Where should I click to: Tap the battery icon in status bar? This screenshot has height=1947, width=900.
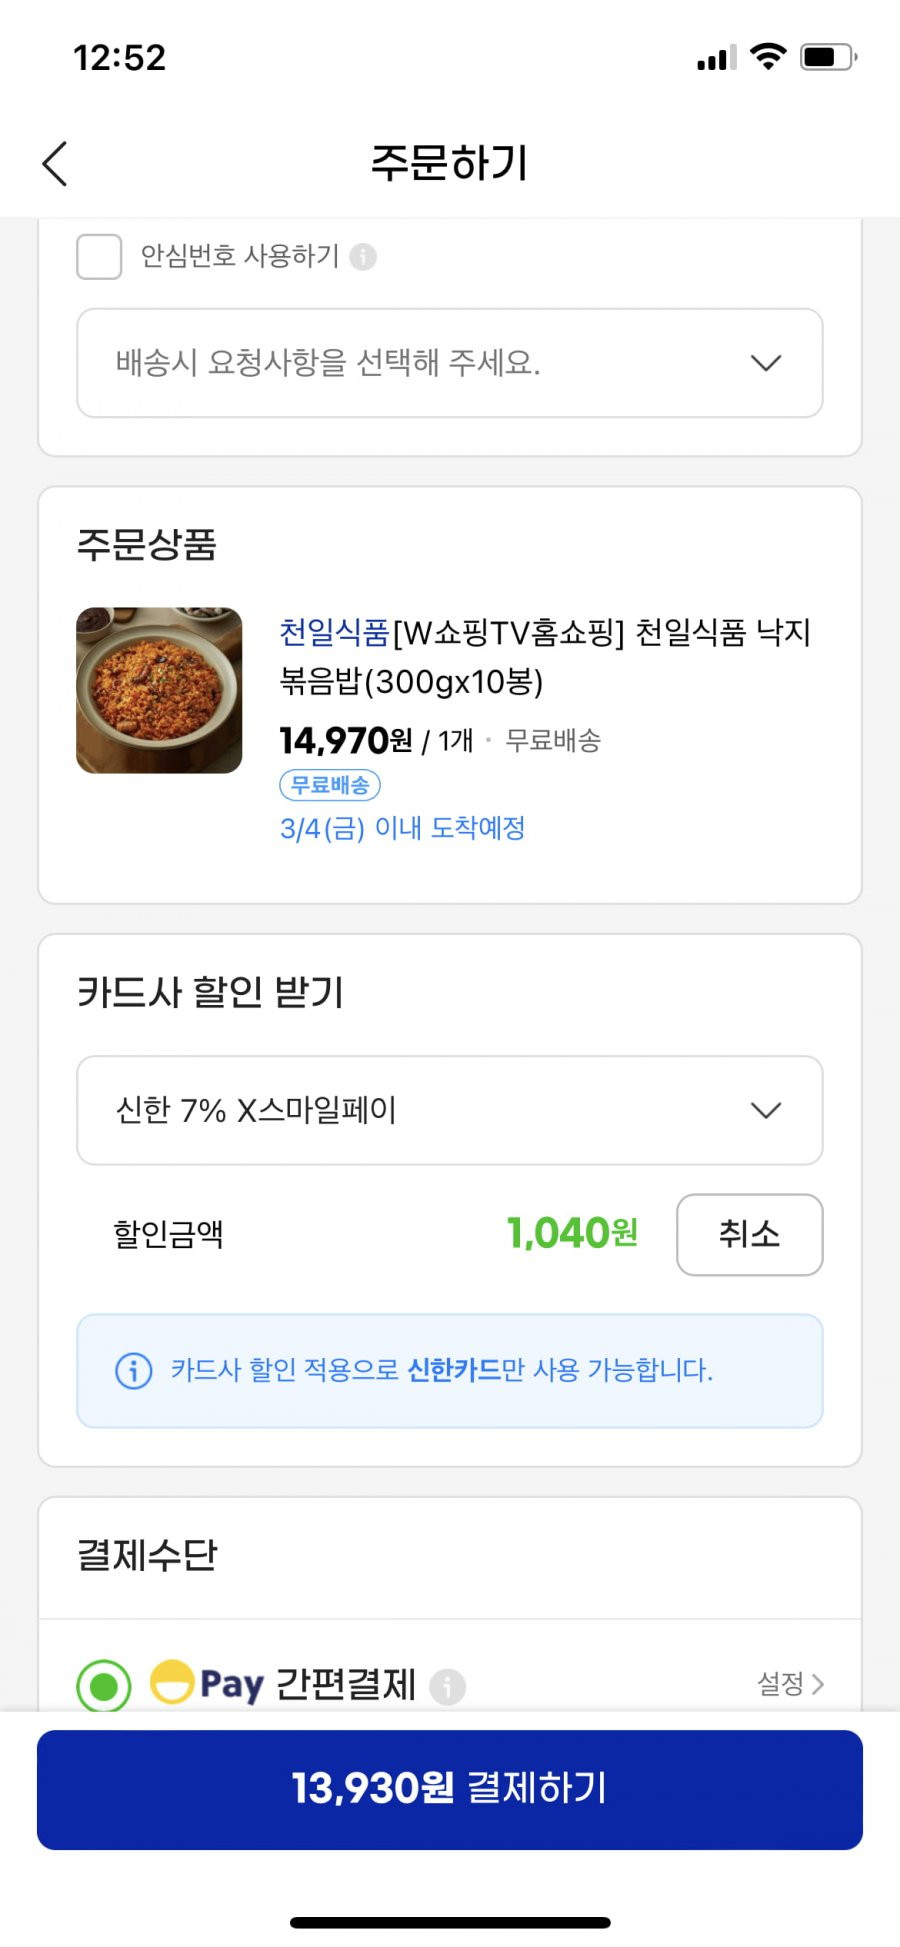click(829, 57)
